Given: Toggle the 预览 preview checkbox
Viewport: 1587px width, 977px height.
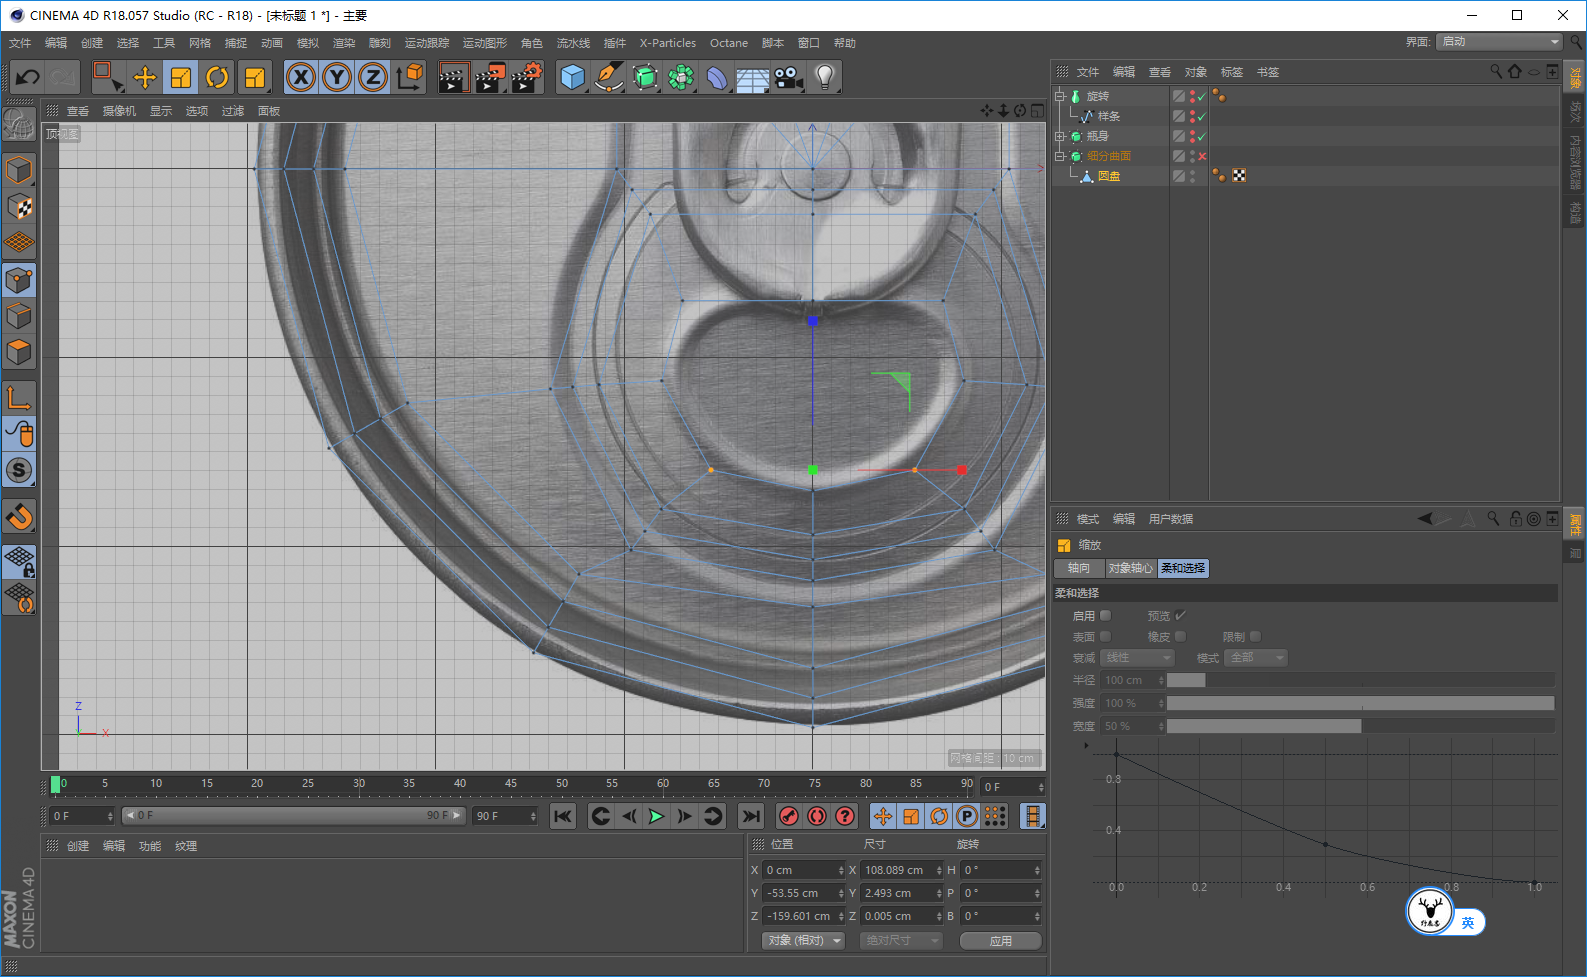Looking at the screenshot, I should click(x=1180, y=616).
